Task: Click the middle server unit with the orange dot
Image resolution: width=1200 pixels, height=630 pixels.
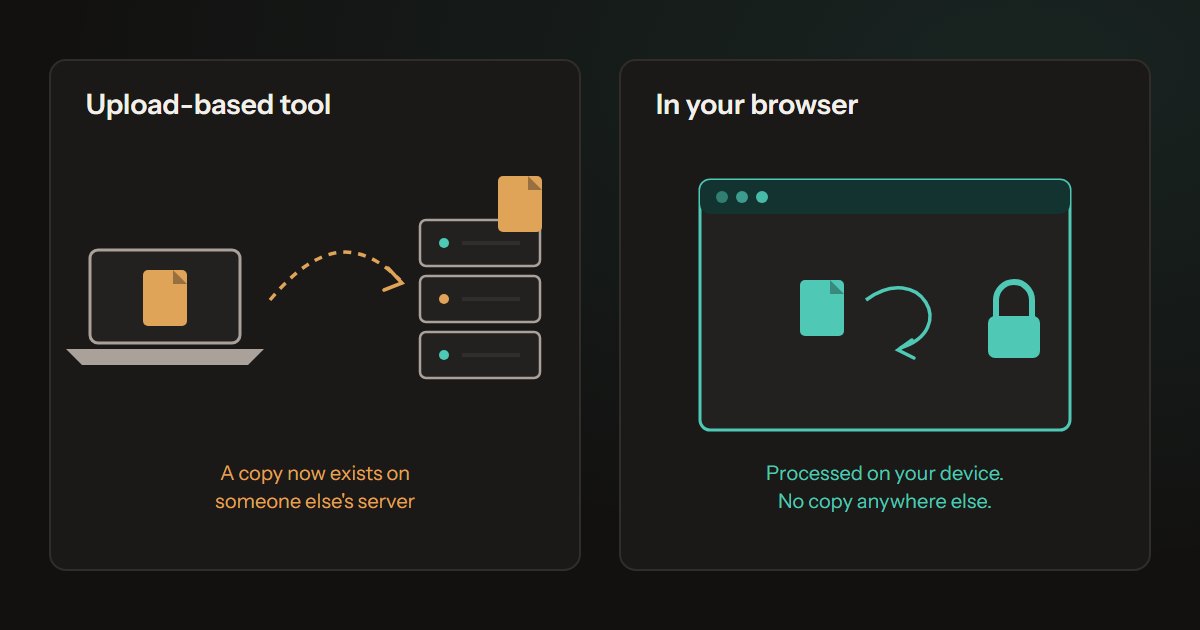Action: [480, 298]
